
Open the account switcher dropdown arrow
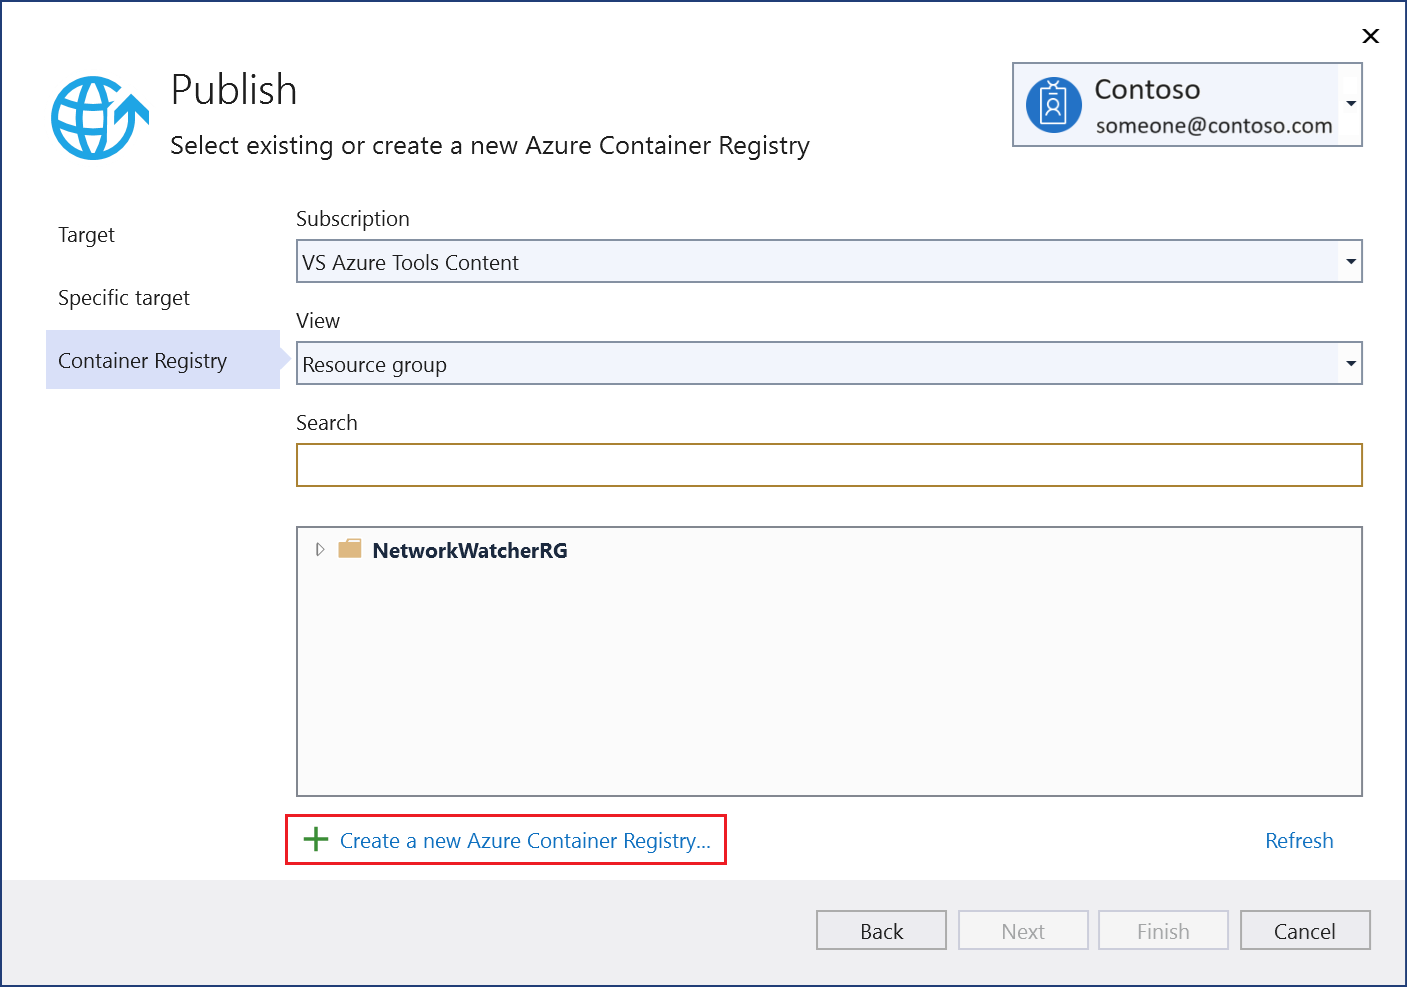pos(1351,104)
